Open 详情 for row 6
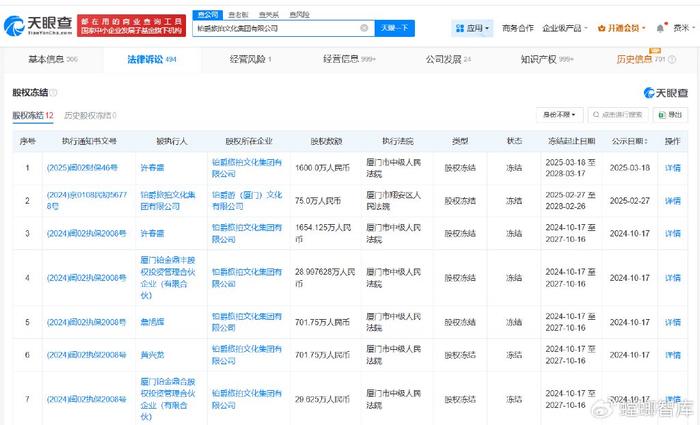700x425 pixels. 673,355
